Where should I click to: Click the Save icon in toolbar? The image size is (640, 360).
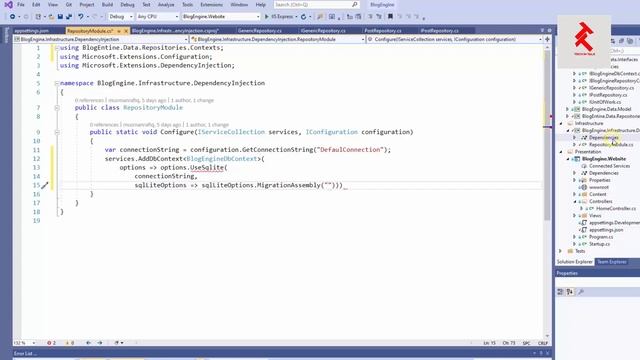coord(60,17)
